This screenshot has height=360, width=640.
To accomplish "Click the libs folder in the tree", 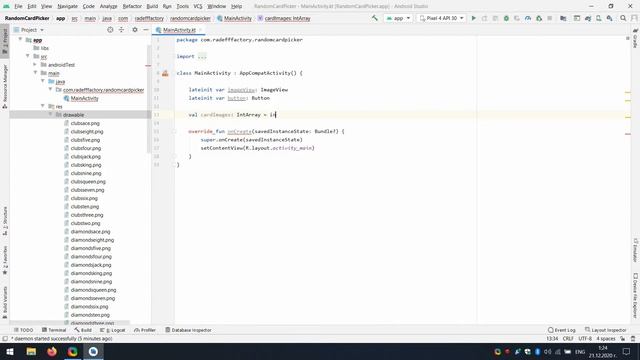I will (44, 48).
